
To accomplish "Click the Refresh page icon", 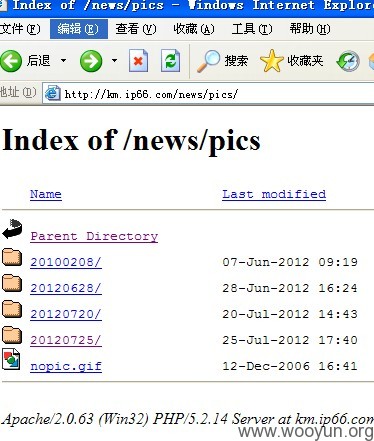I will (x=170, y=61).
